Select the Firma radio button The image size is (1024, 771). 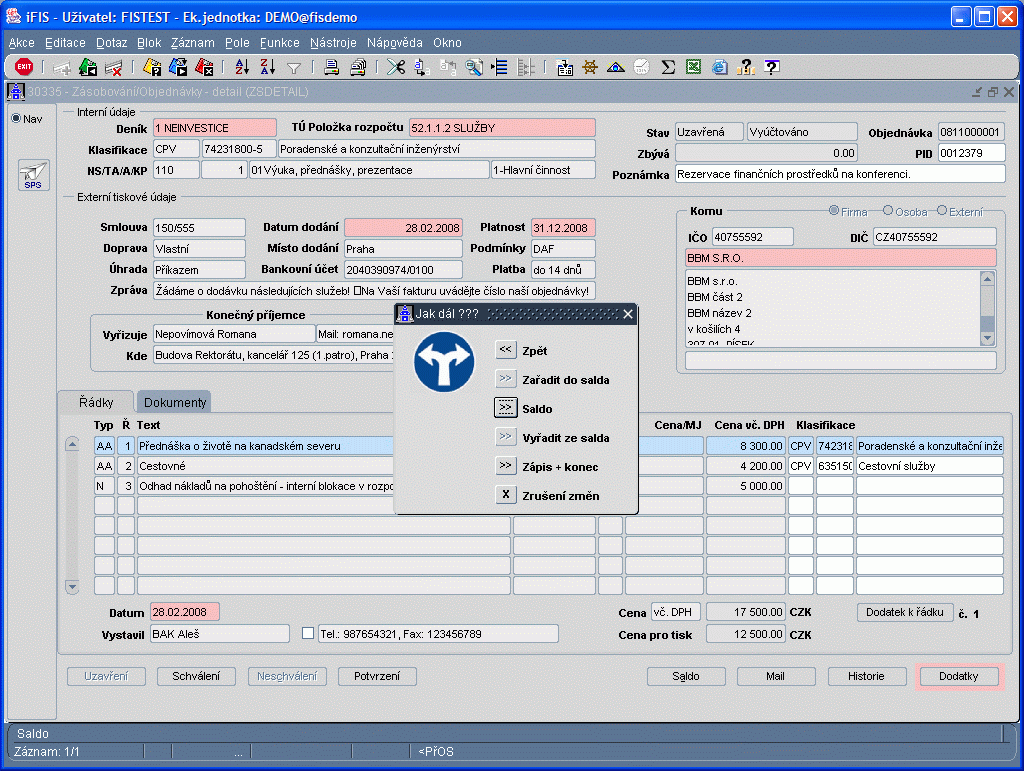(835, 211)
